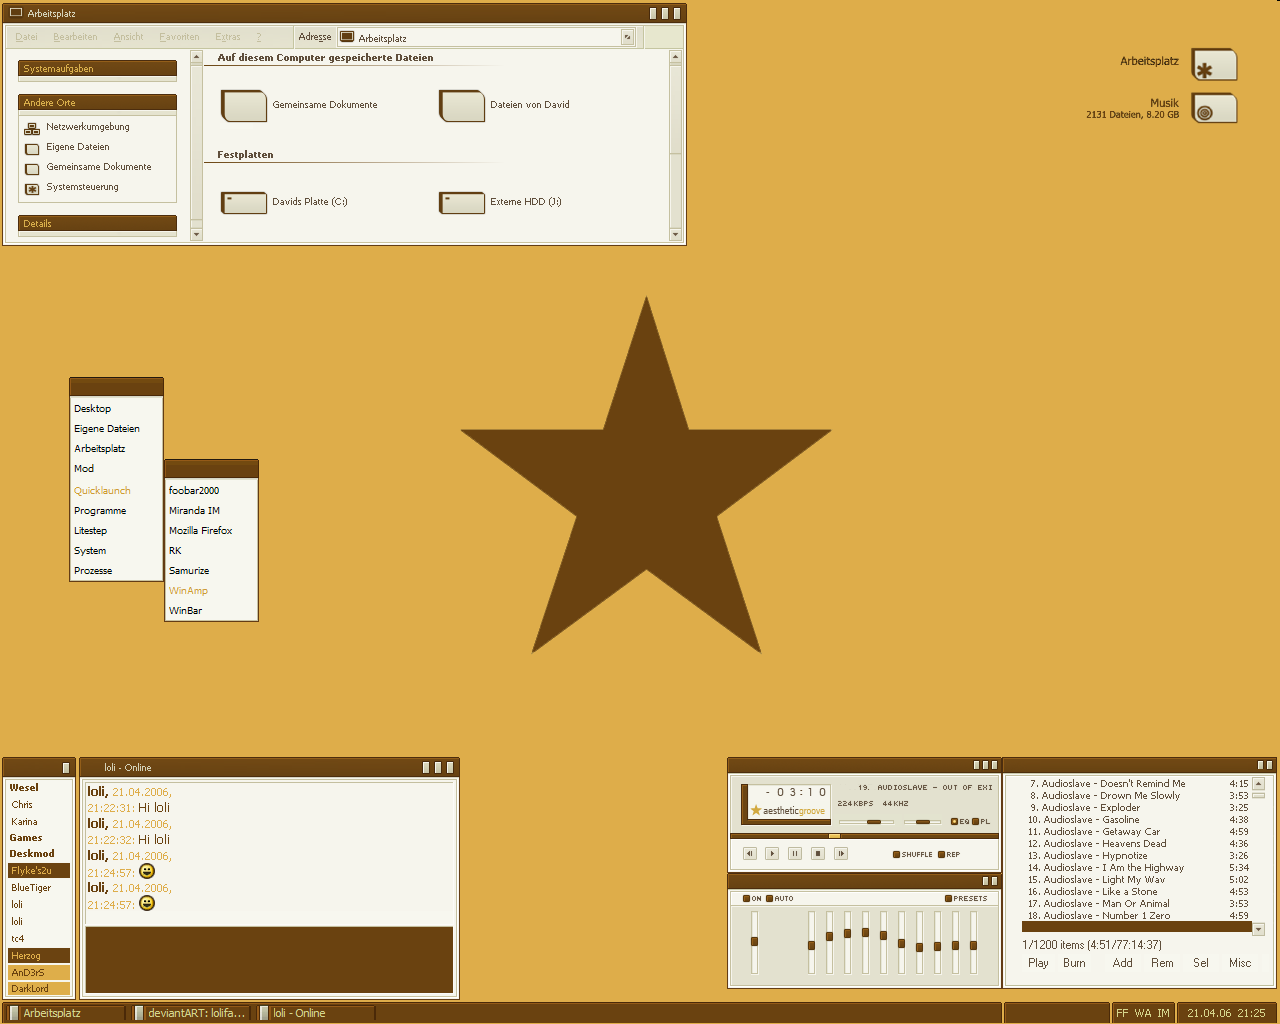The width and height of the screenshot is (1280, 1024).
Task: Open the Bearbeiten menu
Action: (x=75, y=37)
